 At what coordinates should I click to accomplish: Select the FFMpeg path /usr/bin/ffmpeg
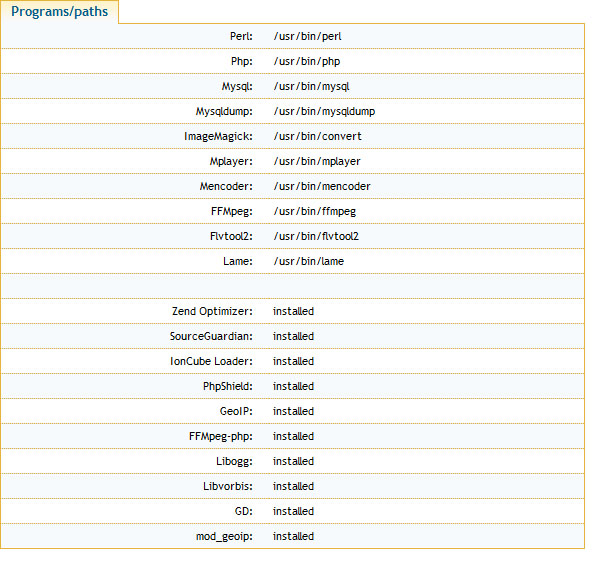tap(315, 211)
